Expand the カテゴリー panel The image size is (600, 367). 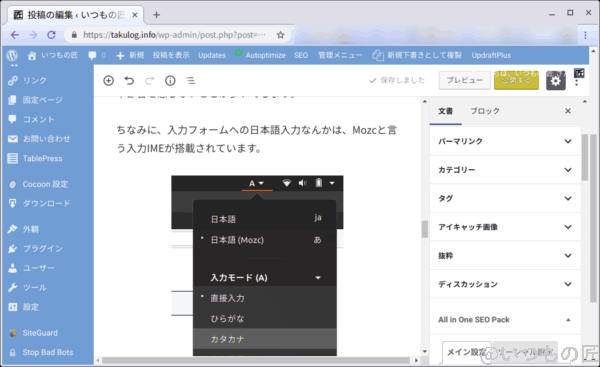coord(505,170)
